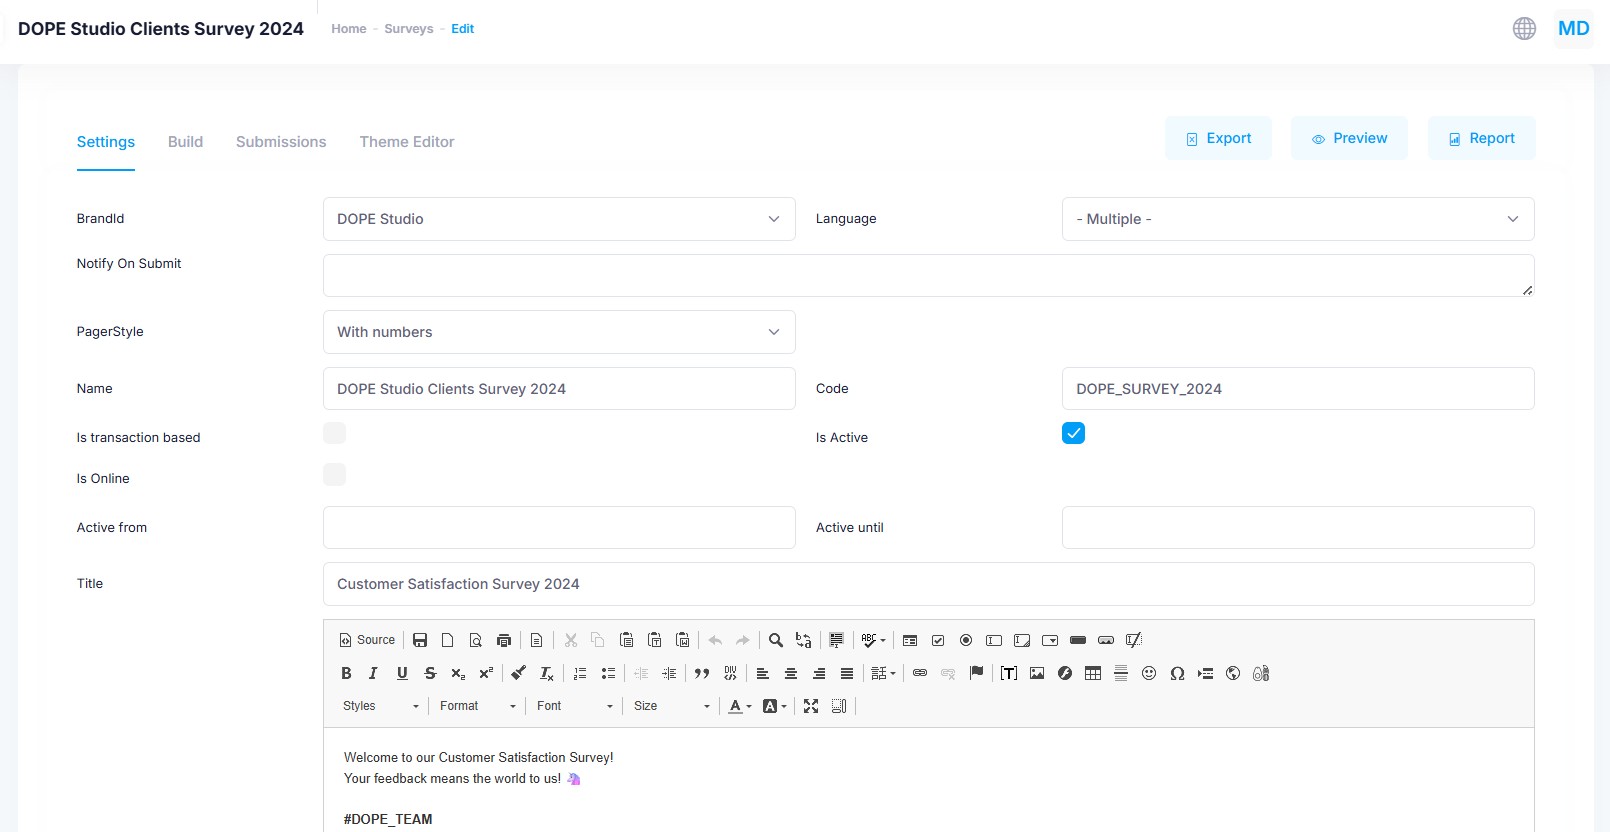
Task: Insert a Textarea field icon
Action: pos(1022,640)
